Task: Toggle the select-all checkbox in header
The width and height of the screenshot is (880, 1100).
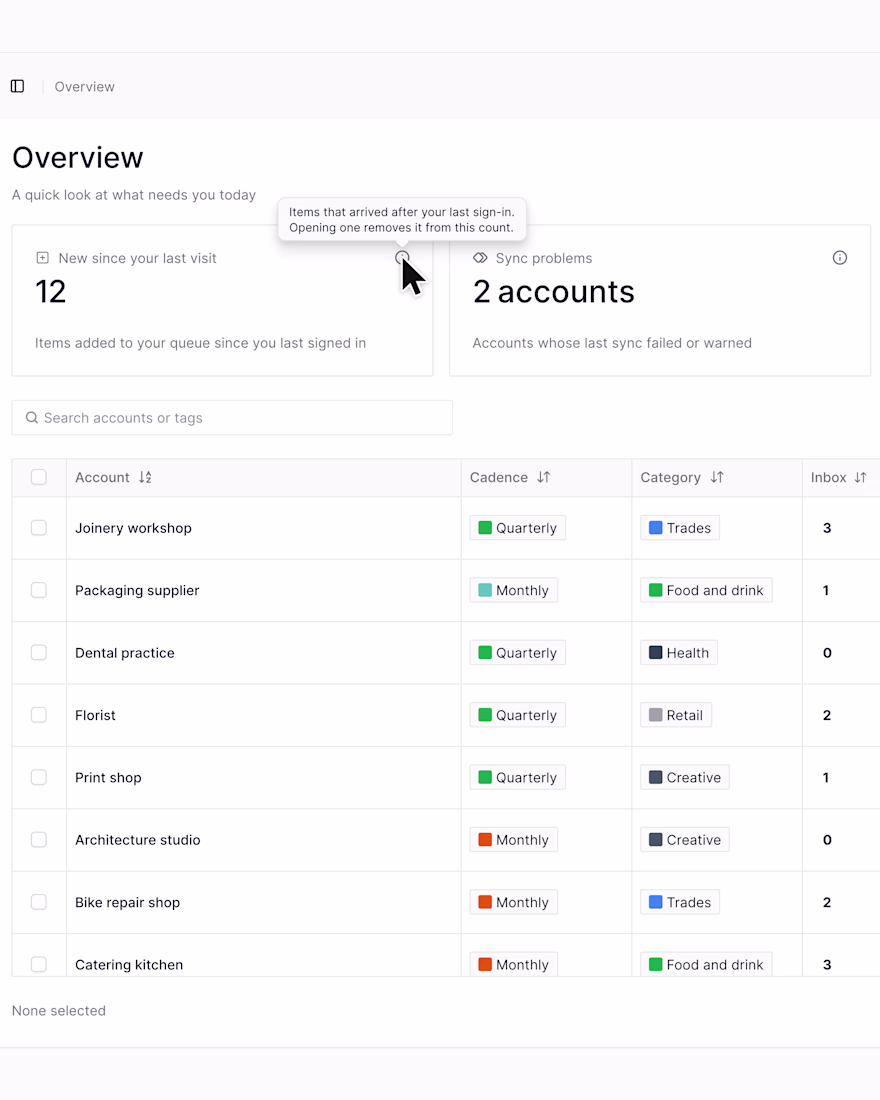Action: click(x=39, y=477)
